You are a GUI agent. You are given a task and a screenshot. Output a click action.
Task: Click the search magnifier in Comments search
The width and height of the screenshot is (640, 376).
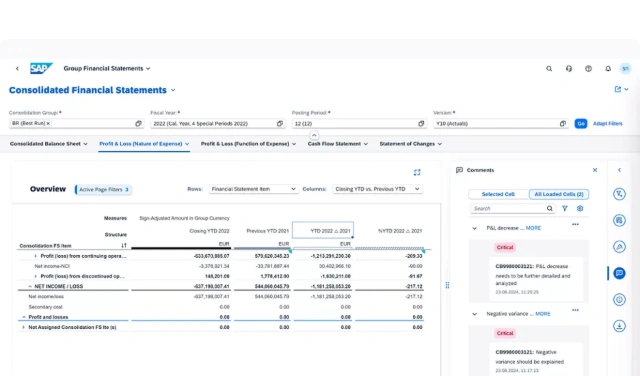pos(549,208)
